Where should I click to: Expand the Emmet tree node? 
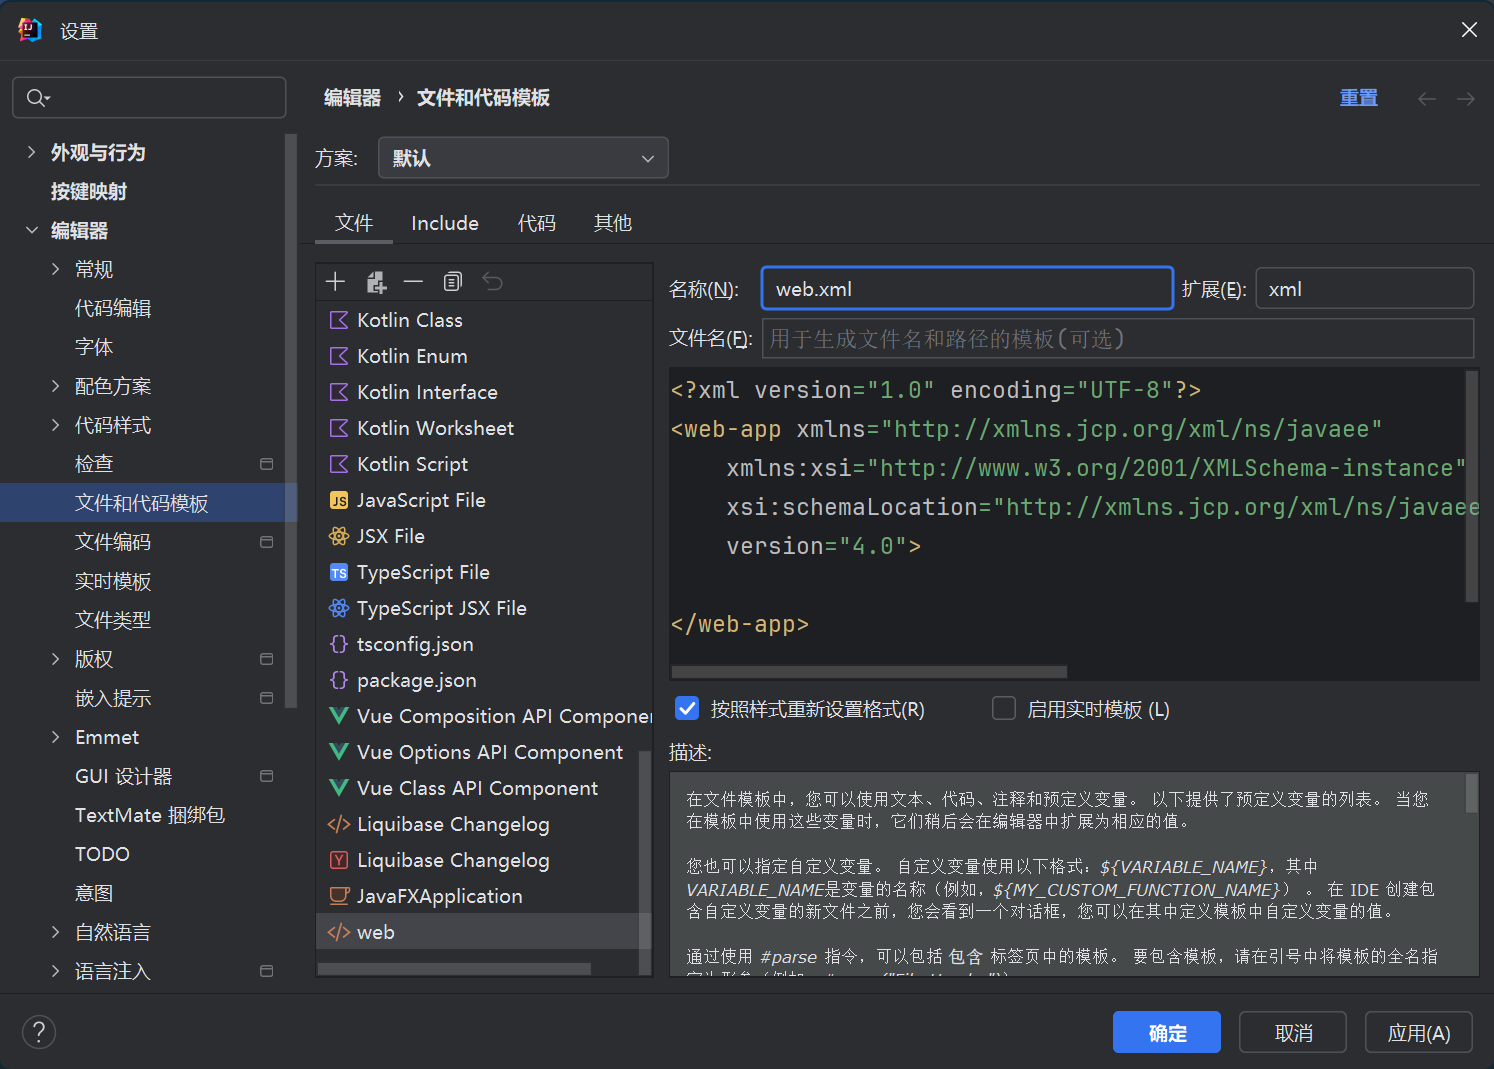coord(56,737)
